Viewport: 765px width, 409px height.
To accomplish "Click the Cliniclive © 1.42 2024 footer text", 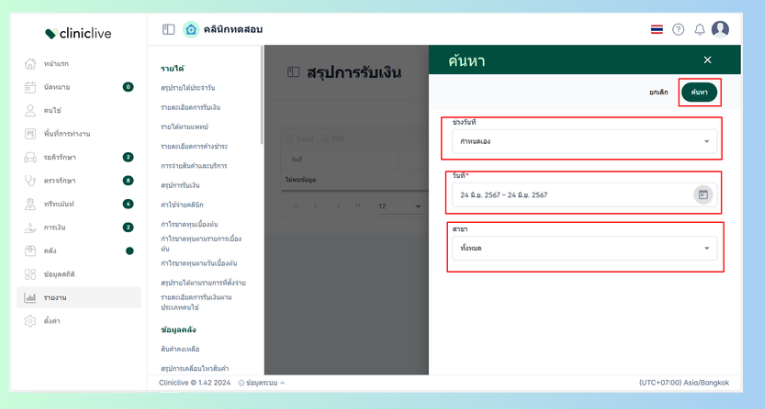I will (x=195, y=383).
